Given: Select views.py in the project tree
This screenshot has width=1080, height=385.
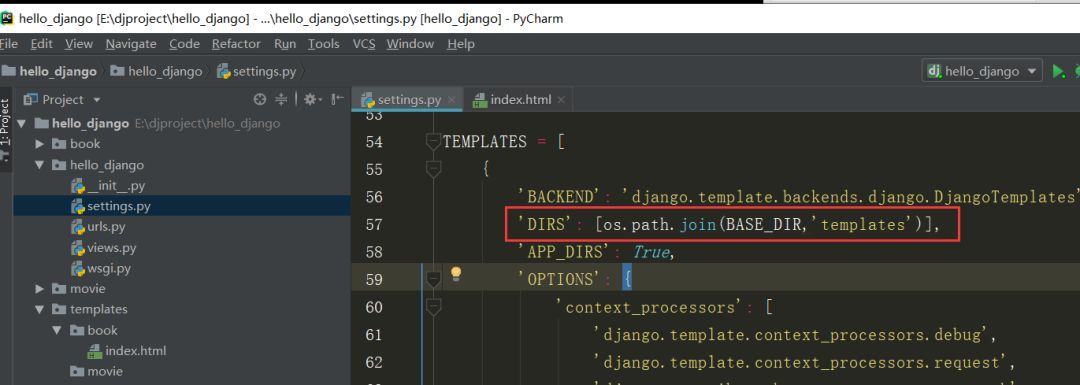Looking at the screenshot, I should pyautogui.click(x=112, y=247).
